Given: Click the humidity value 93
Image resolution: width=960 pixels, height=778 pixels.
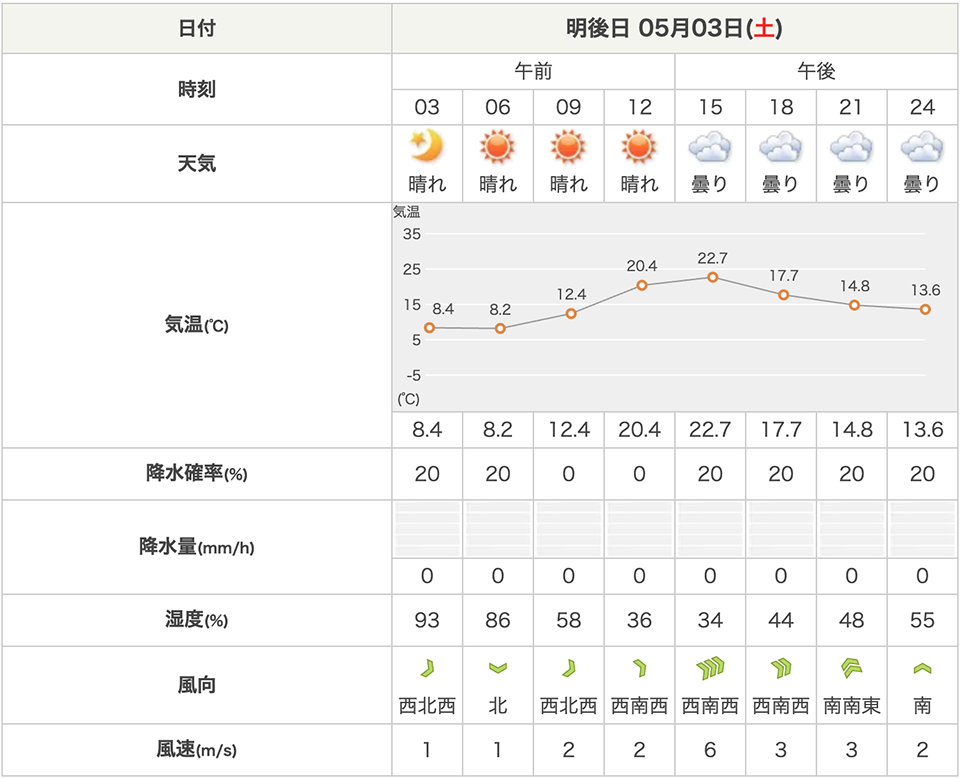Looking at the screenshot, I should point(427,620).
